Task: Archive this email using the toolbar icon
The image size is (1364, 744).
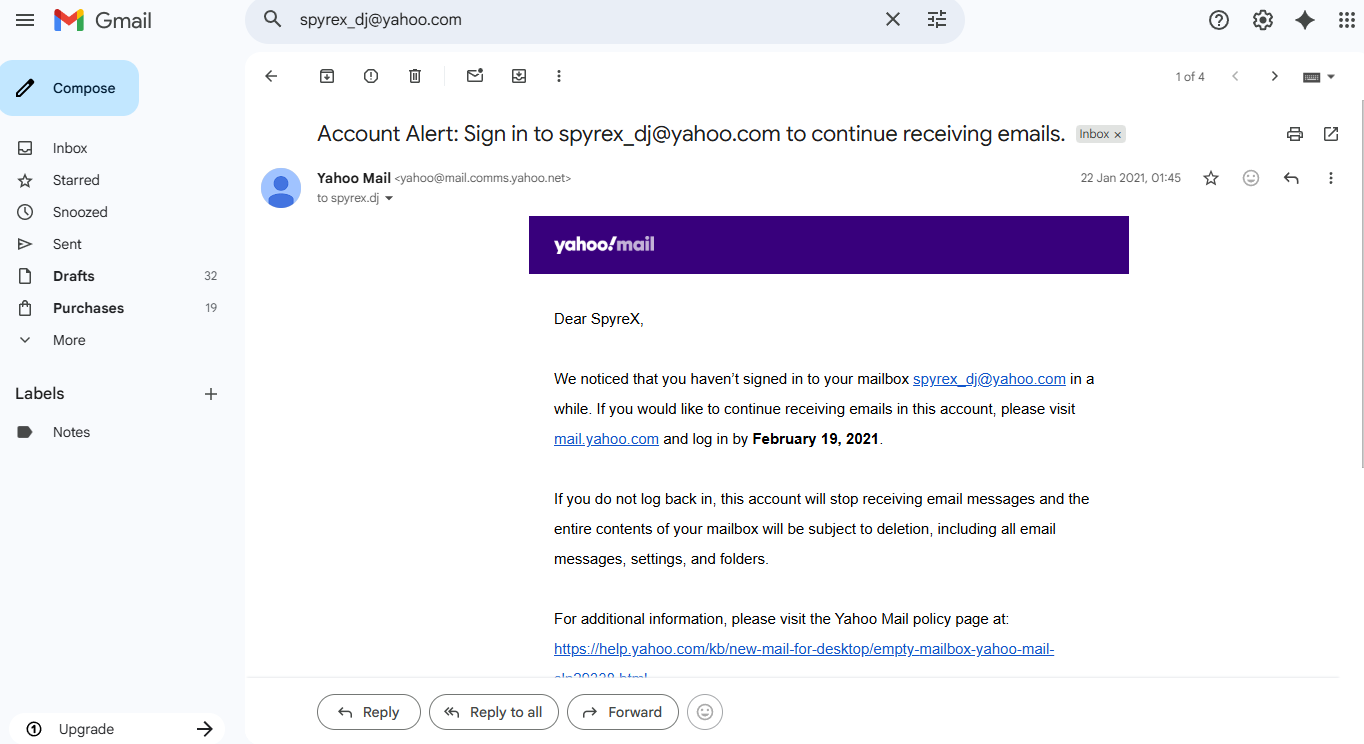Action: pyautogui.click(x=327, y=76)
